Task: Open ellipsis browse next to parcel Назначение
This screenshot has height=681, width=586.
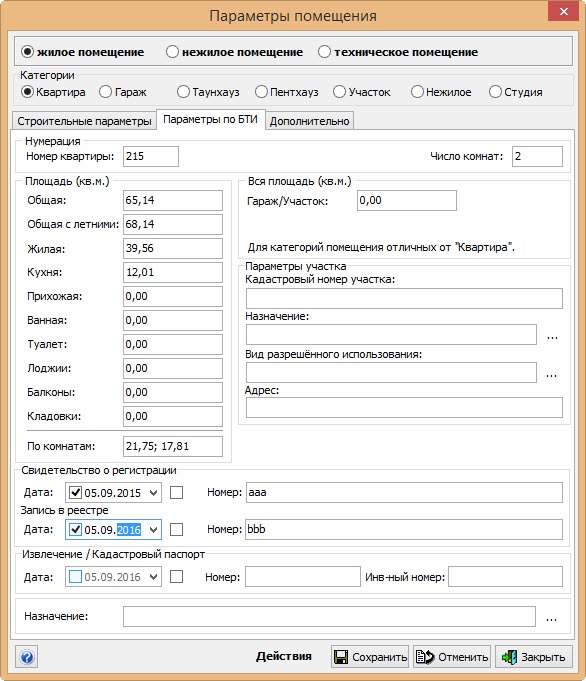Action: 552,337
